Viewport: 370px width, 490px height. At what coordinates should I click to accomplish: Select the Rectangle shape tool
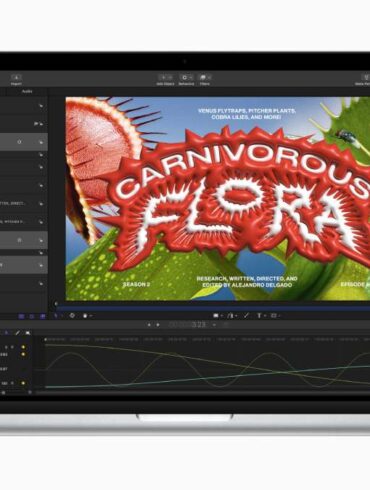(216, 315)
